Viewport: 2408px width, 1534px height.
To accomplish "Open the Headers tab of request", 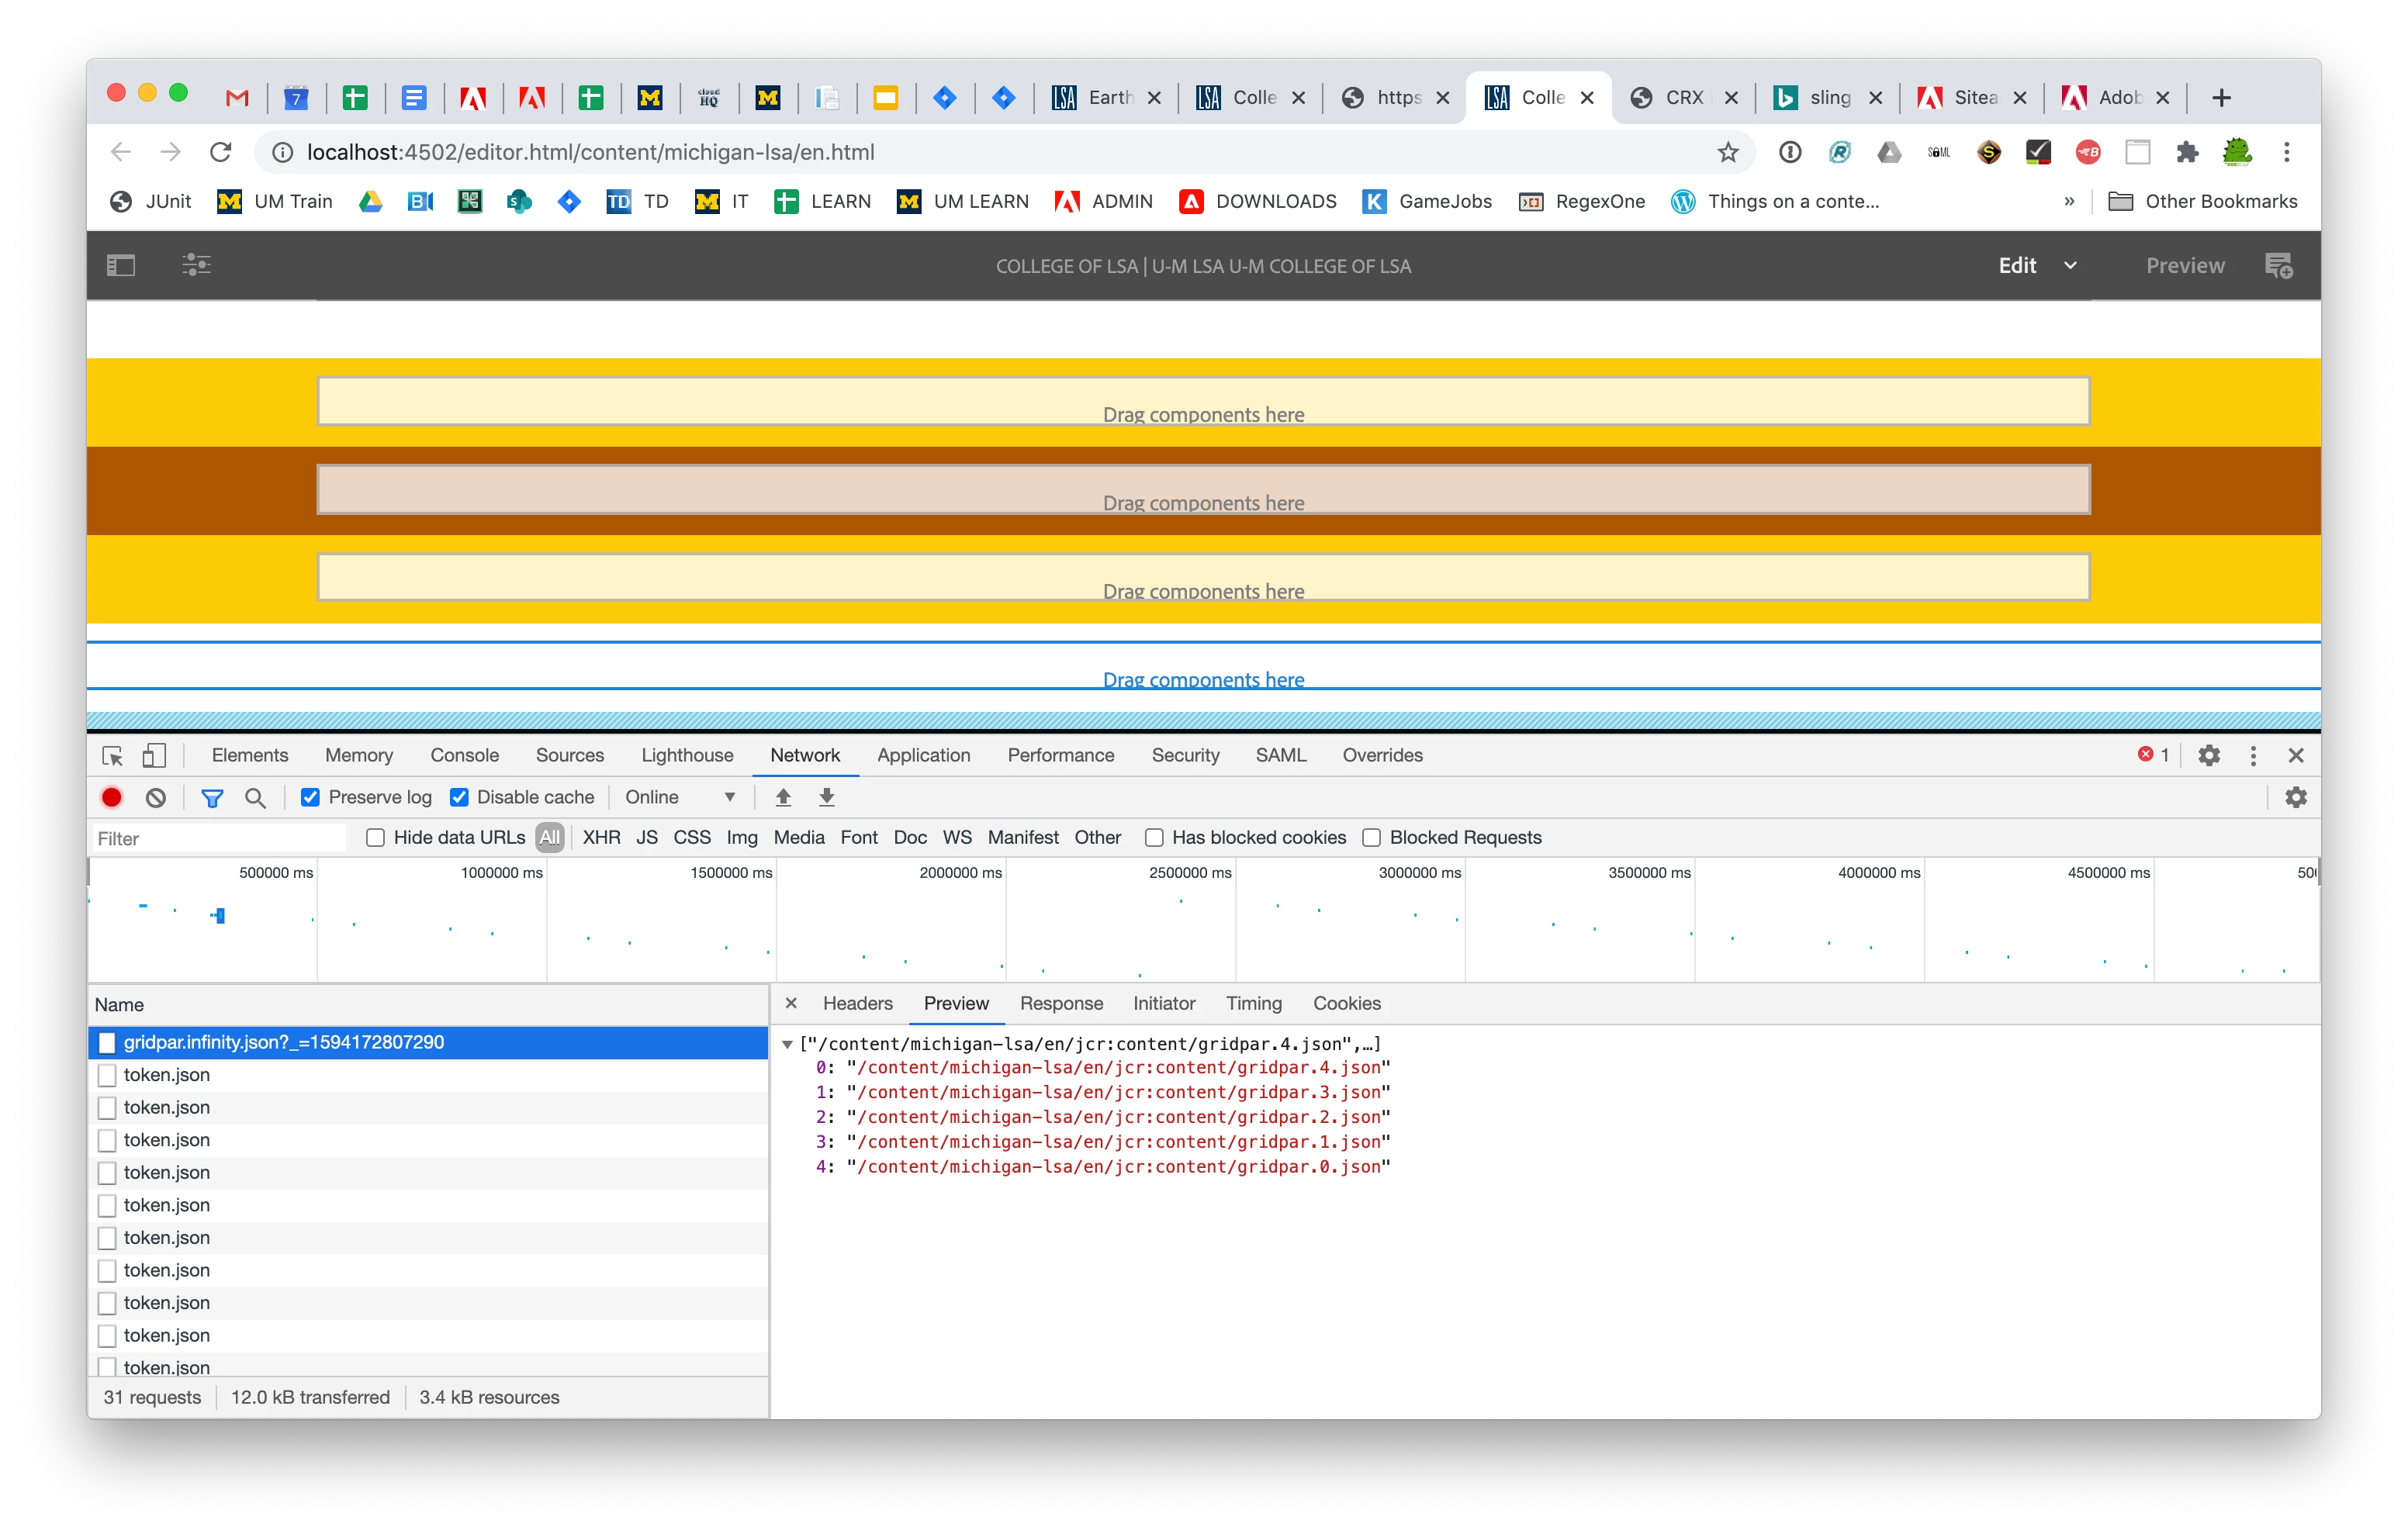I will pyautogui.click(x=857, y=1003).
